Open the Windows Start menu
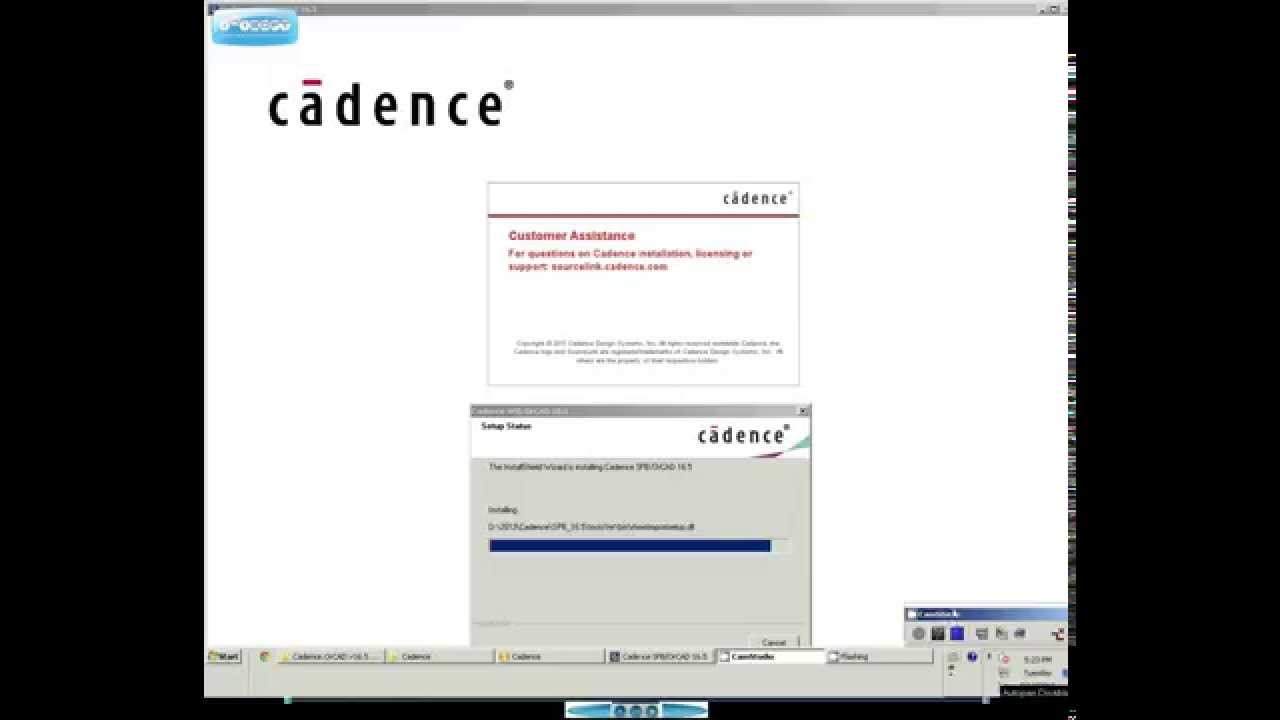1280x720 pixels. point(224,657)
